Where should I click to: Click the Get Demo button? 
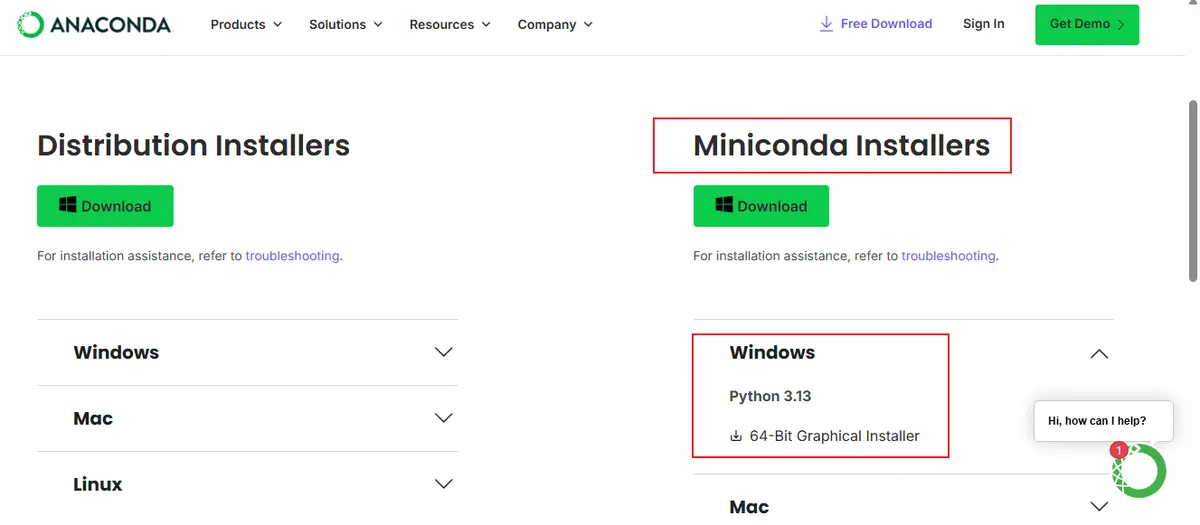(1087, 24)
